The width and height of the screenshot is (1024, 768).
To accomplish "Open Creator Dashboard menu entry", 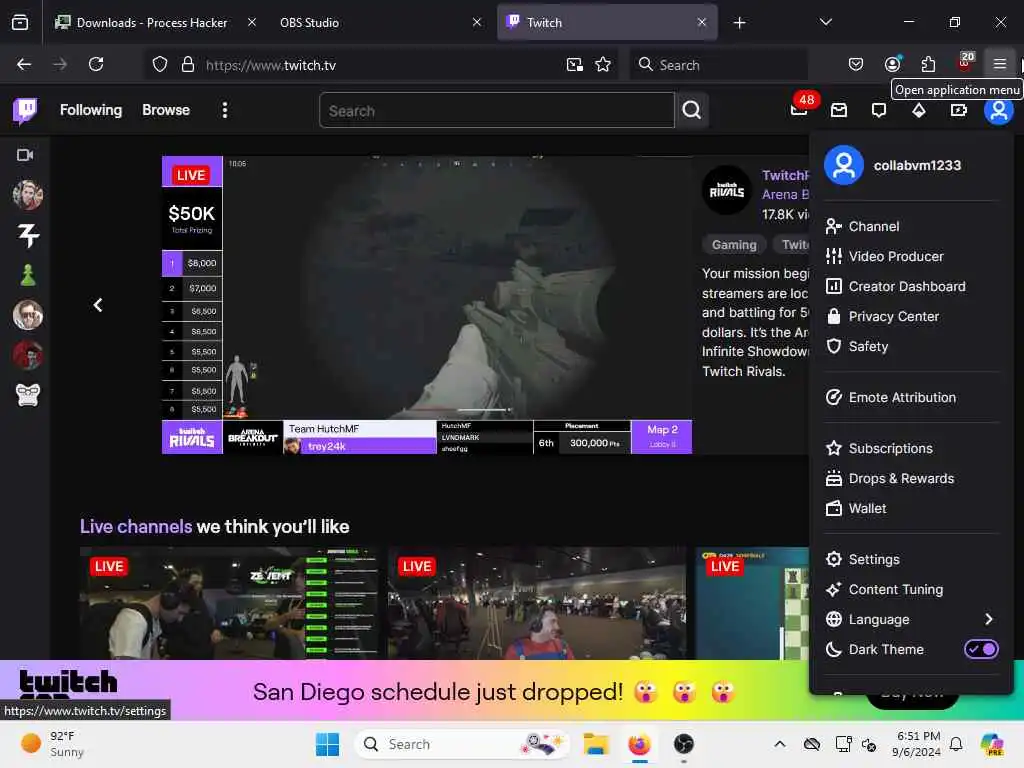I will (x=911, y=287).
